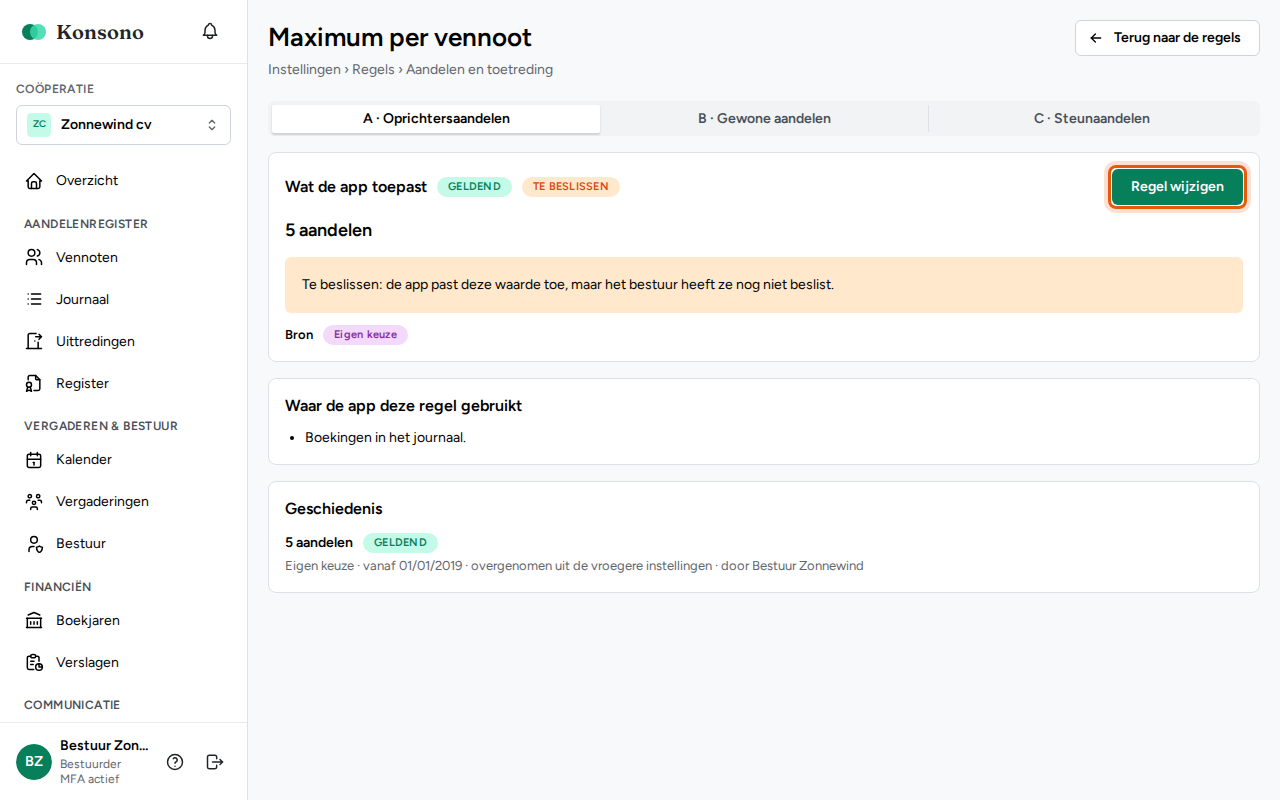The width and height of the screenshot is (1280, 800).
Task: Click the Register document icon
Action: click(x=34, y=384)
